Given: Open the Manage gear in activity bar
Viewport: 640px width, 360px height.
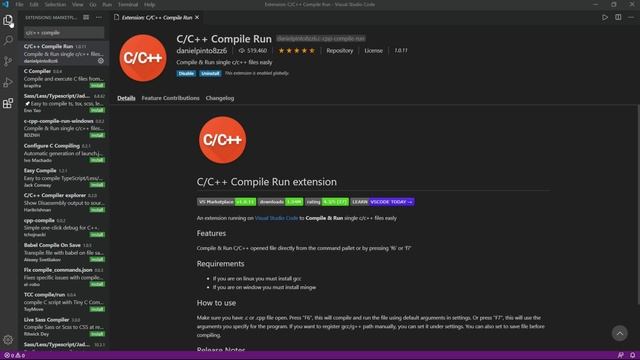Looking at the screenshot, I should [8, 340].
